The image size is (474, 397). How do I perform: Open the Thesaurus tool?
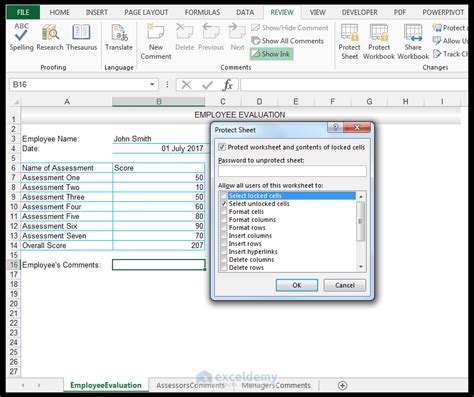(82, 37)
